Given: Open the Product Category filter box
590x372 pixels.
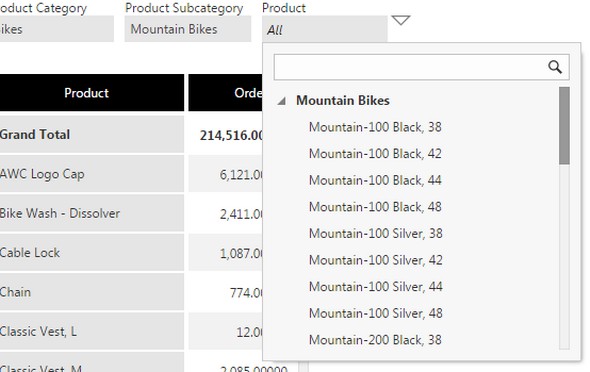Looking at the screenshot, I should click(x=56, y=29).
